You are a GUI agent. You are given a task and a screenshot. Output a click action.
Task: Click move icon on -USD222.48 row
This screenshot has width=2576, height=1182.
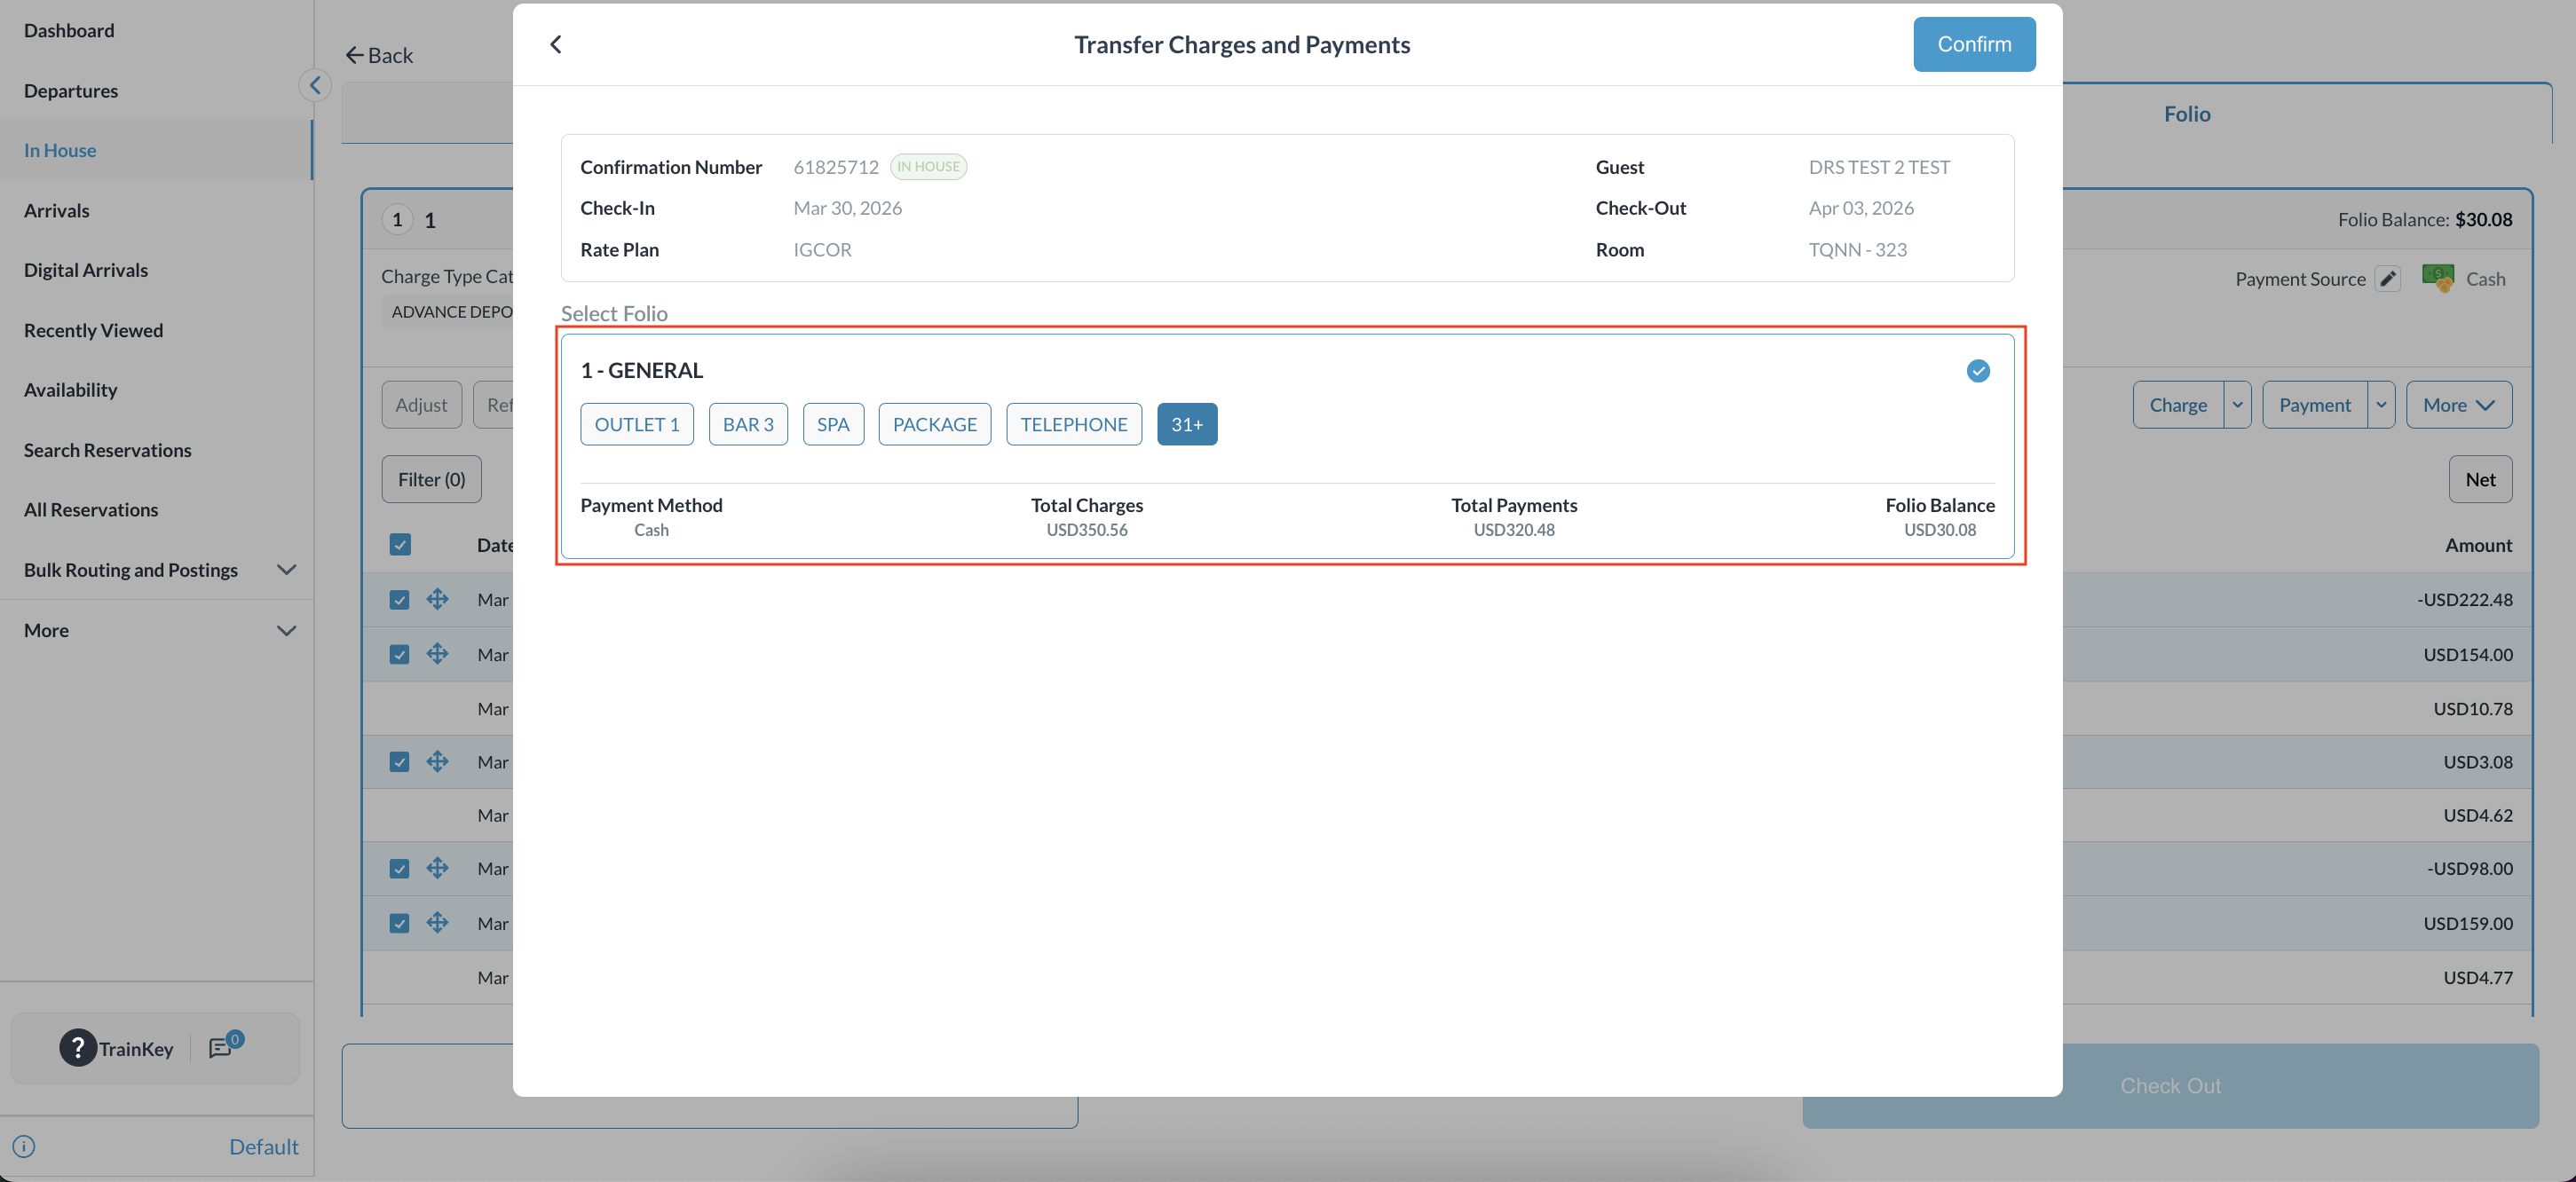437,600
